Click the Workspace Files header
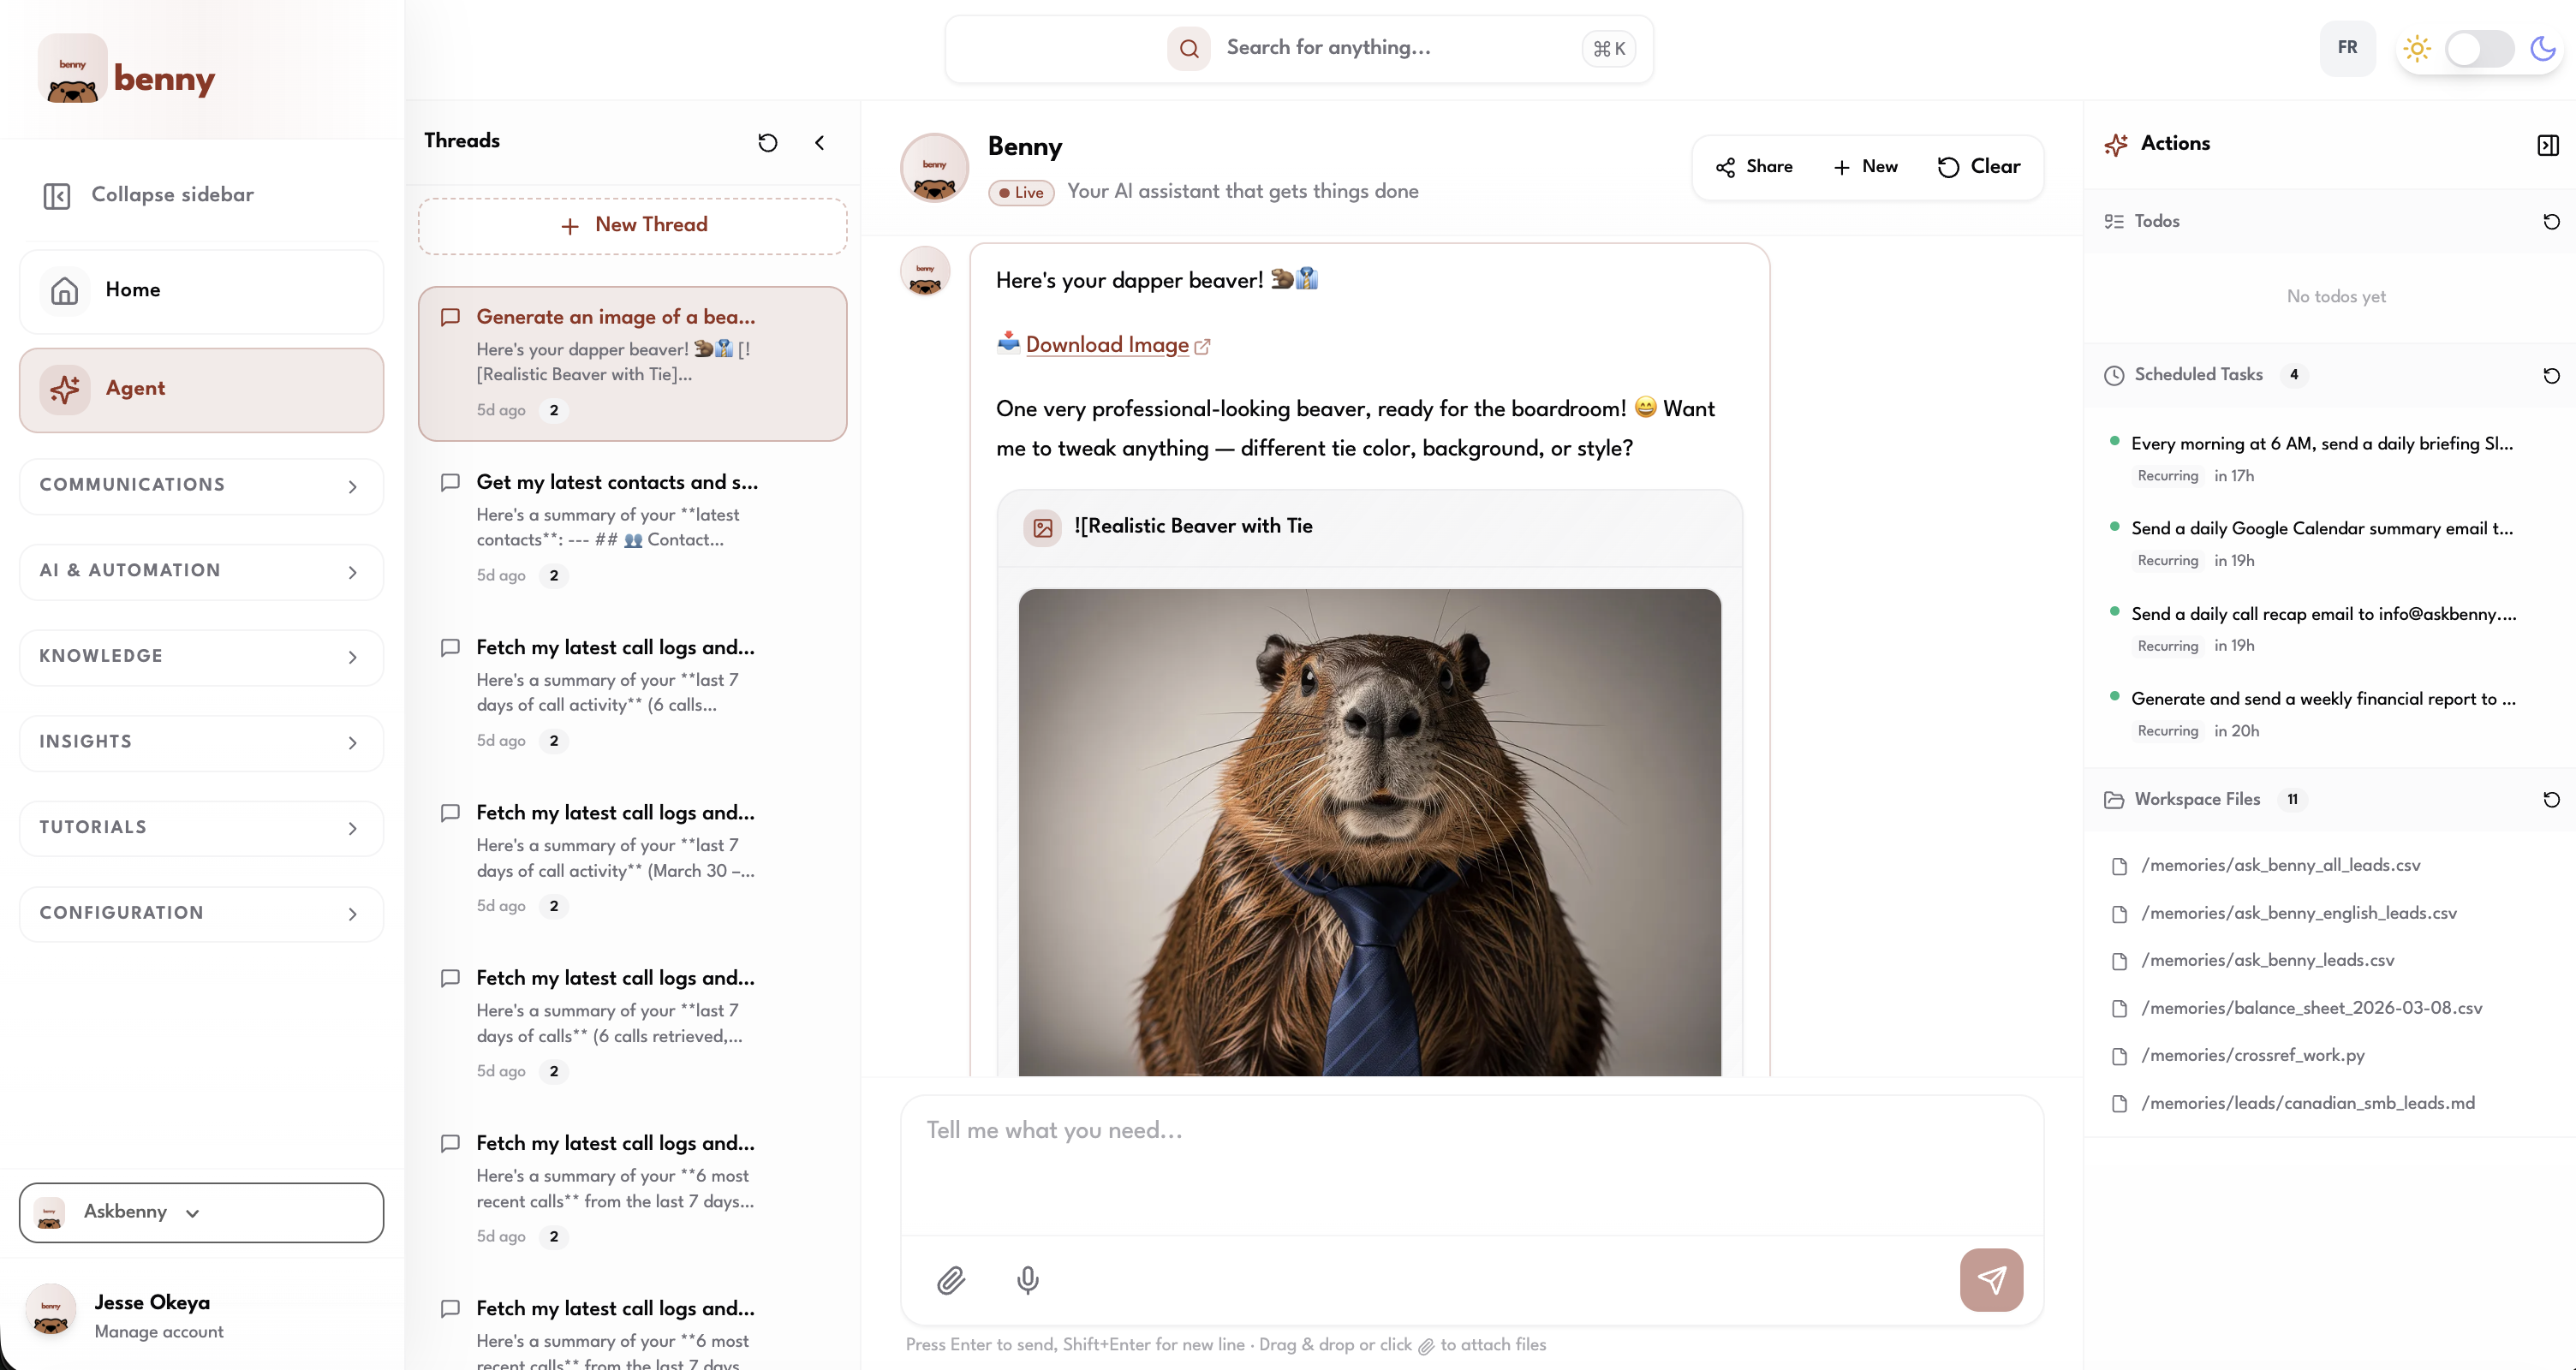The image size is (2576, 1370). click(2197, 800)
